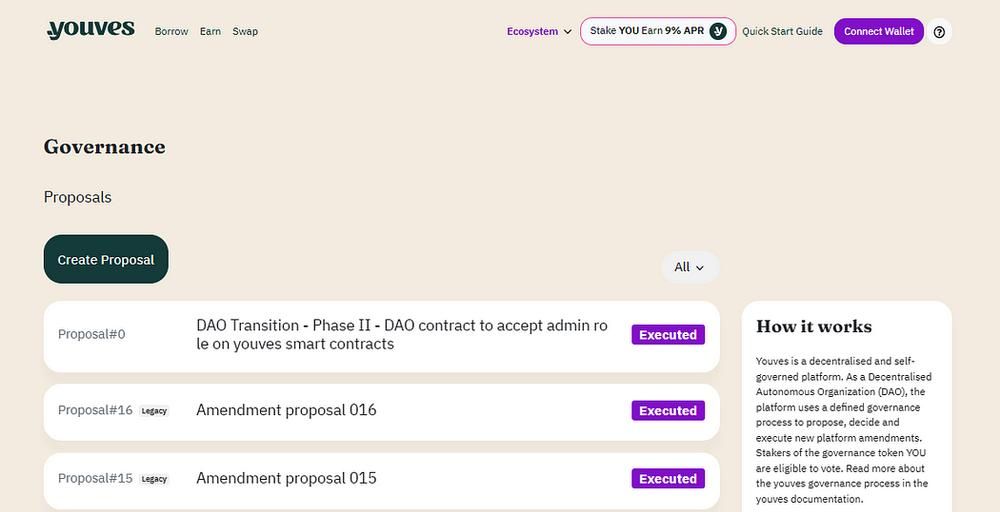Viewport: 1000px width, 512px height.
Task: Click Executed badge on Proposal#16
Action: [x=667, y=411]
